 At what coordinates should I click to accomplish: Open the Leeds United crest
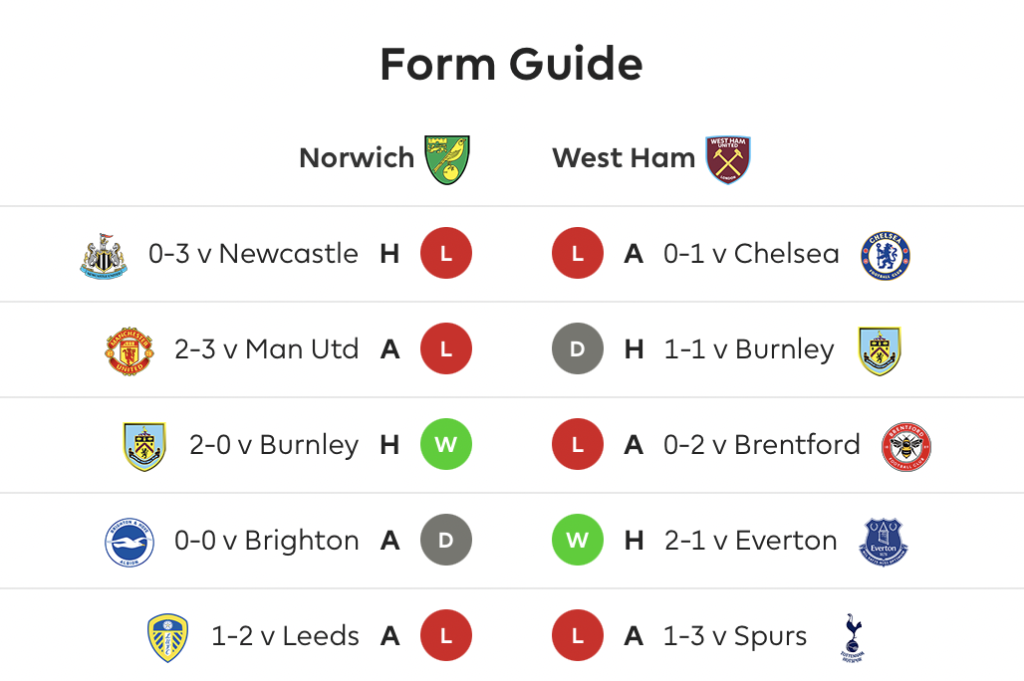168,637
